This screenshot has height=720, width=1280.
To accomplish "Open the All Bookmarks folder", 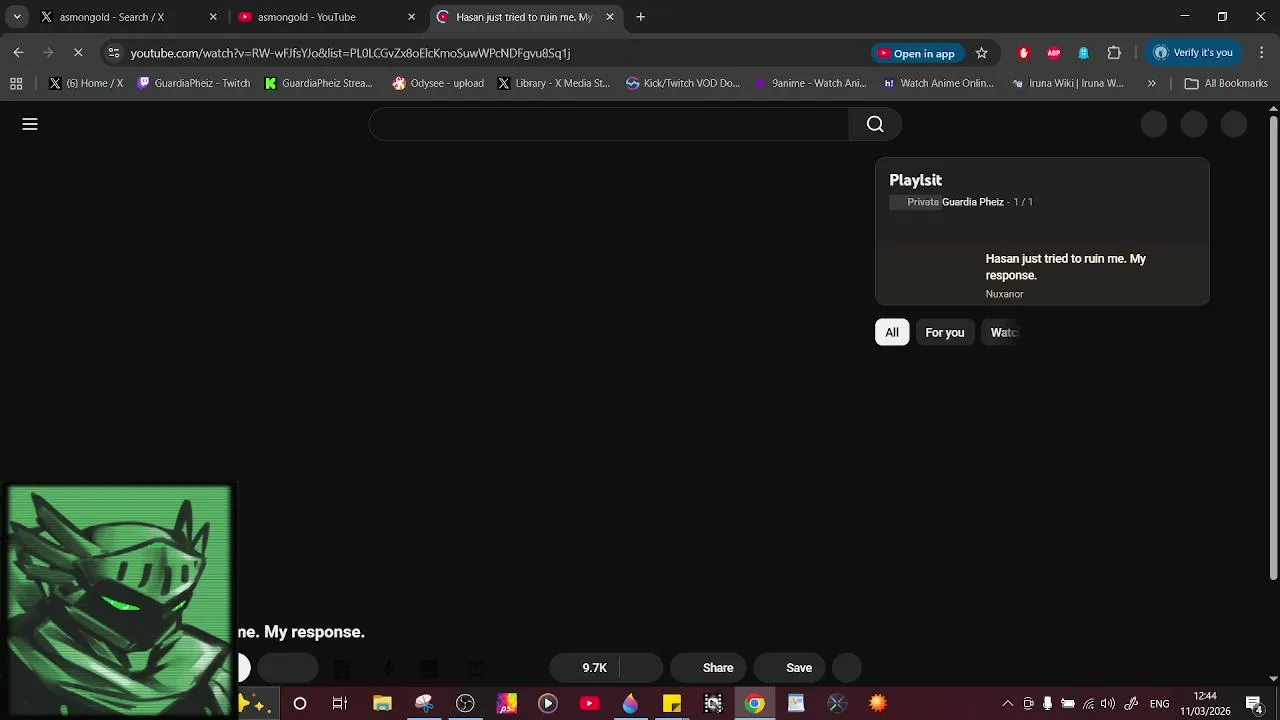I will click(1226, 84).
